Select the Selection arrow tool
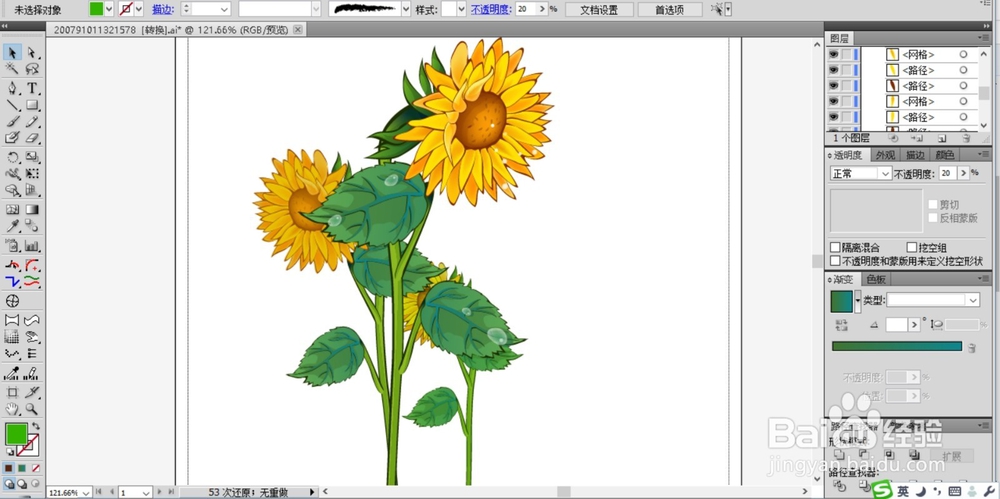 click(x=13, y=52)
